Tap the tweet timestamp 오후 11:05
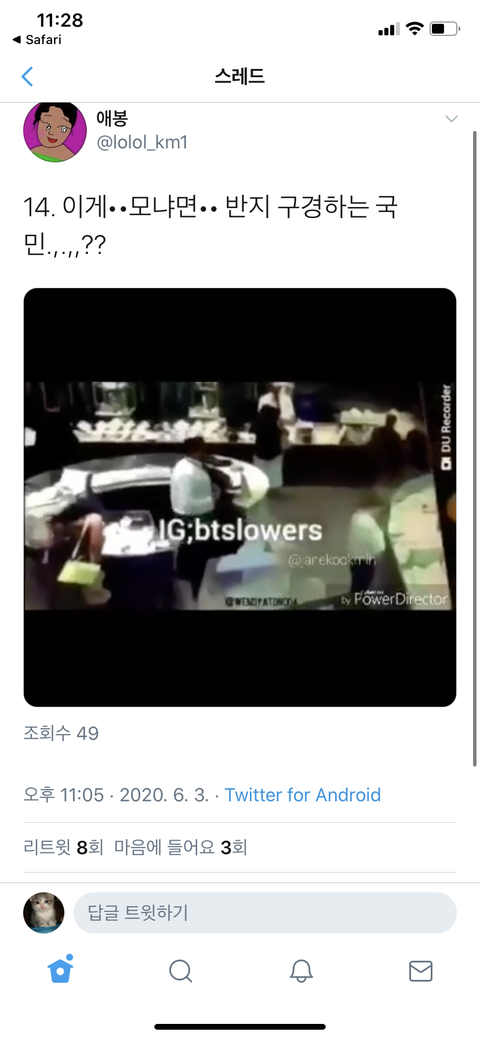 (64, 794)
